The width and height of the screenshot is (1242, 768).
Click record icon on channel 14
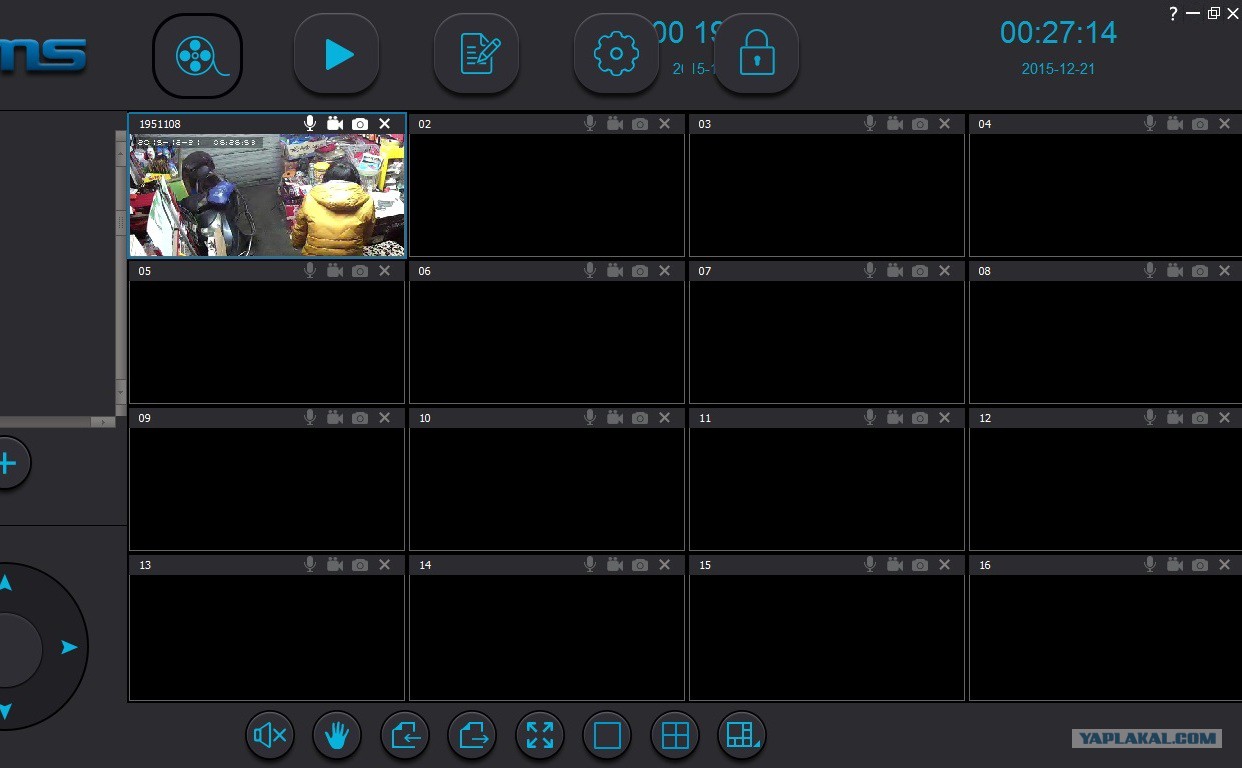click(x=615, y=564)
